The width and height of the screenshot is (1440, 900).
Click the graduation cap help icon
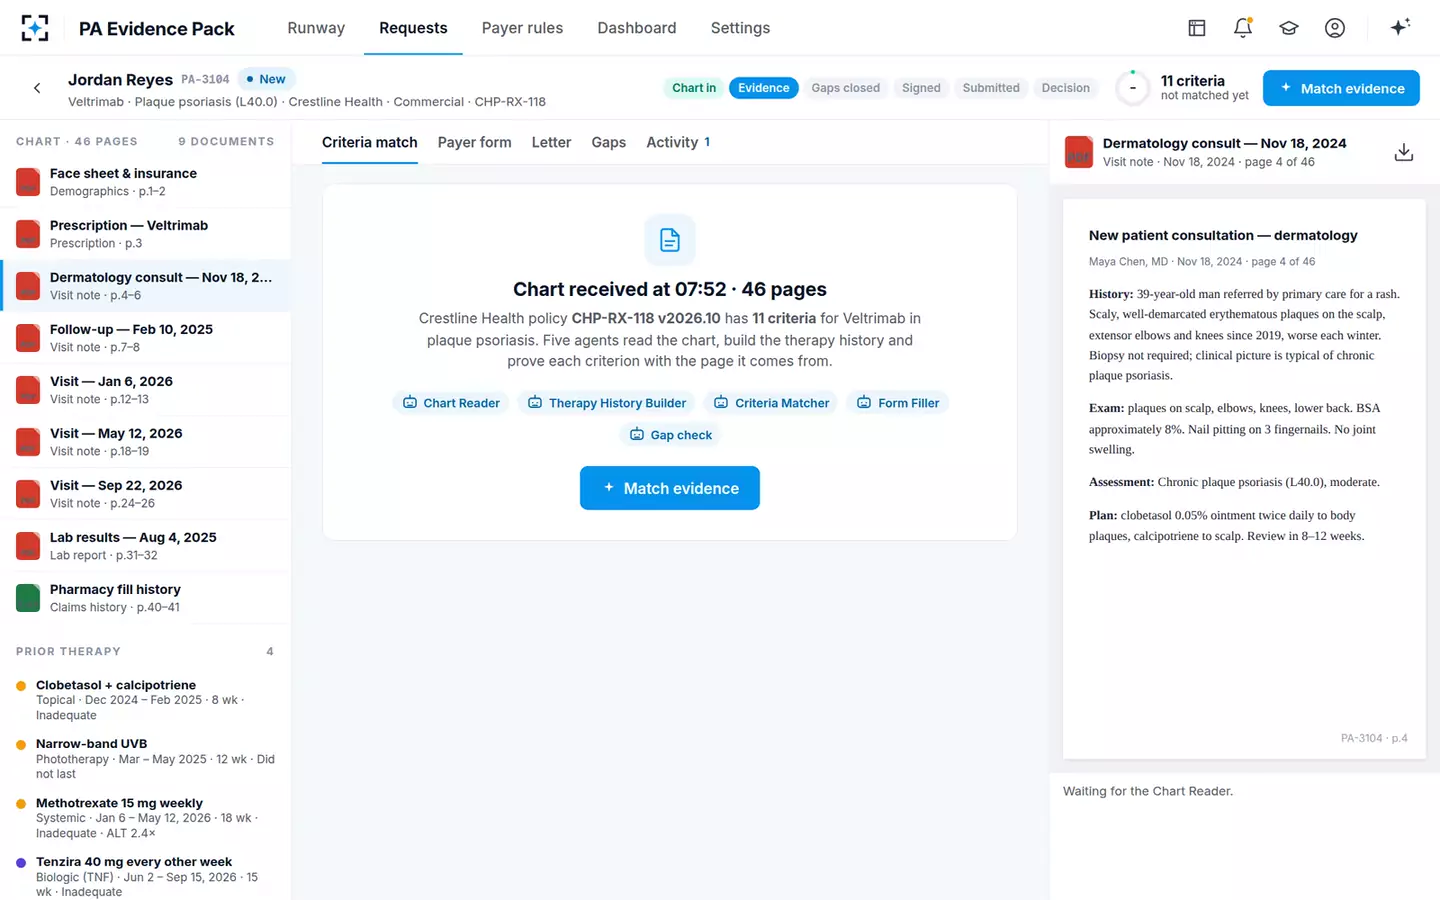1289,28
